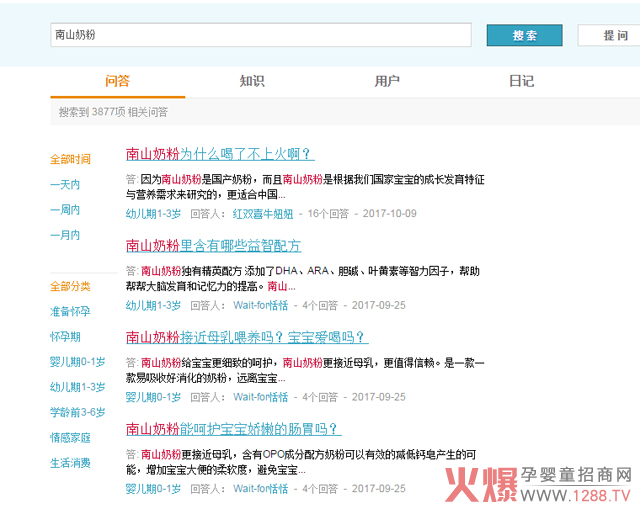Viewport: 640px width, 509px height.
Task: Open the 日记 tab
Action: point(521,81)
